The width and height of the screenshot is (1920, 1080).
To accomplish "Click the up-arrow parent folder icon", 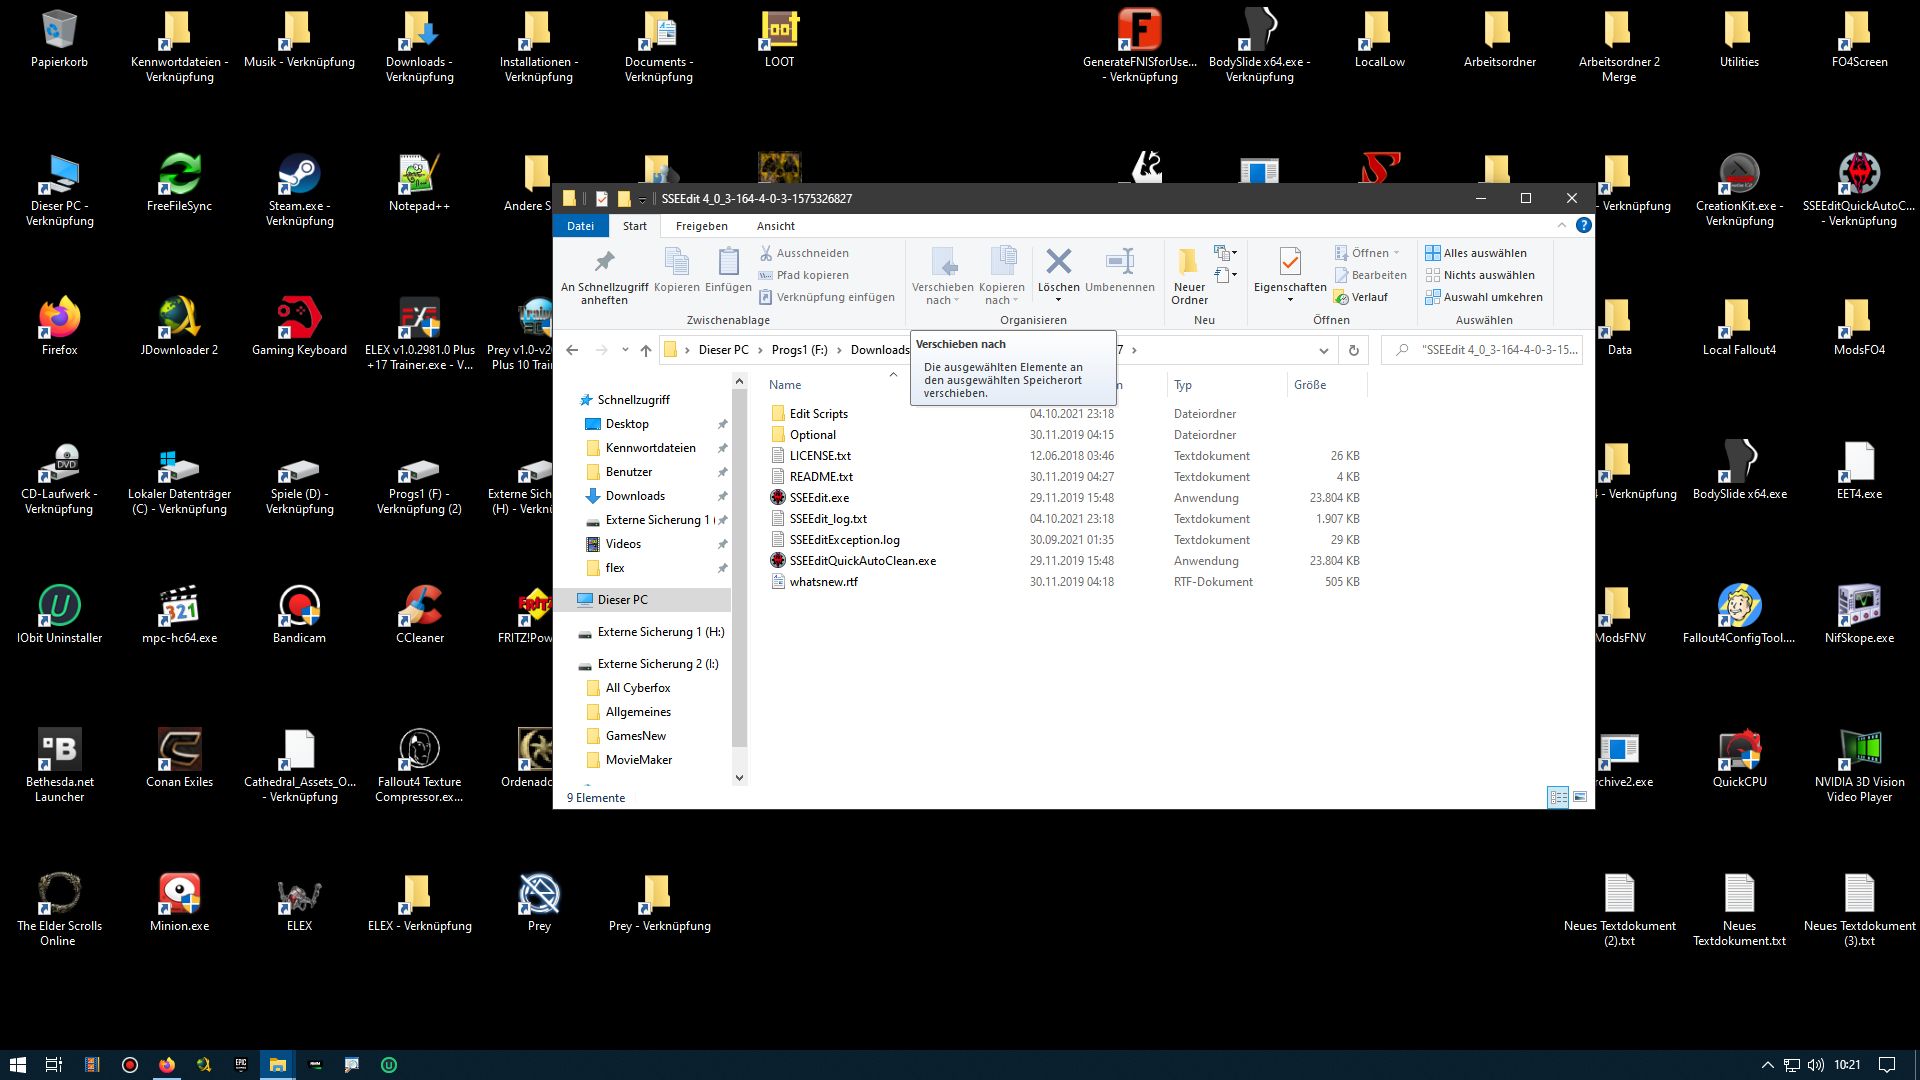I will click(646, 350).
